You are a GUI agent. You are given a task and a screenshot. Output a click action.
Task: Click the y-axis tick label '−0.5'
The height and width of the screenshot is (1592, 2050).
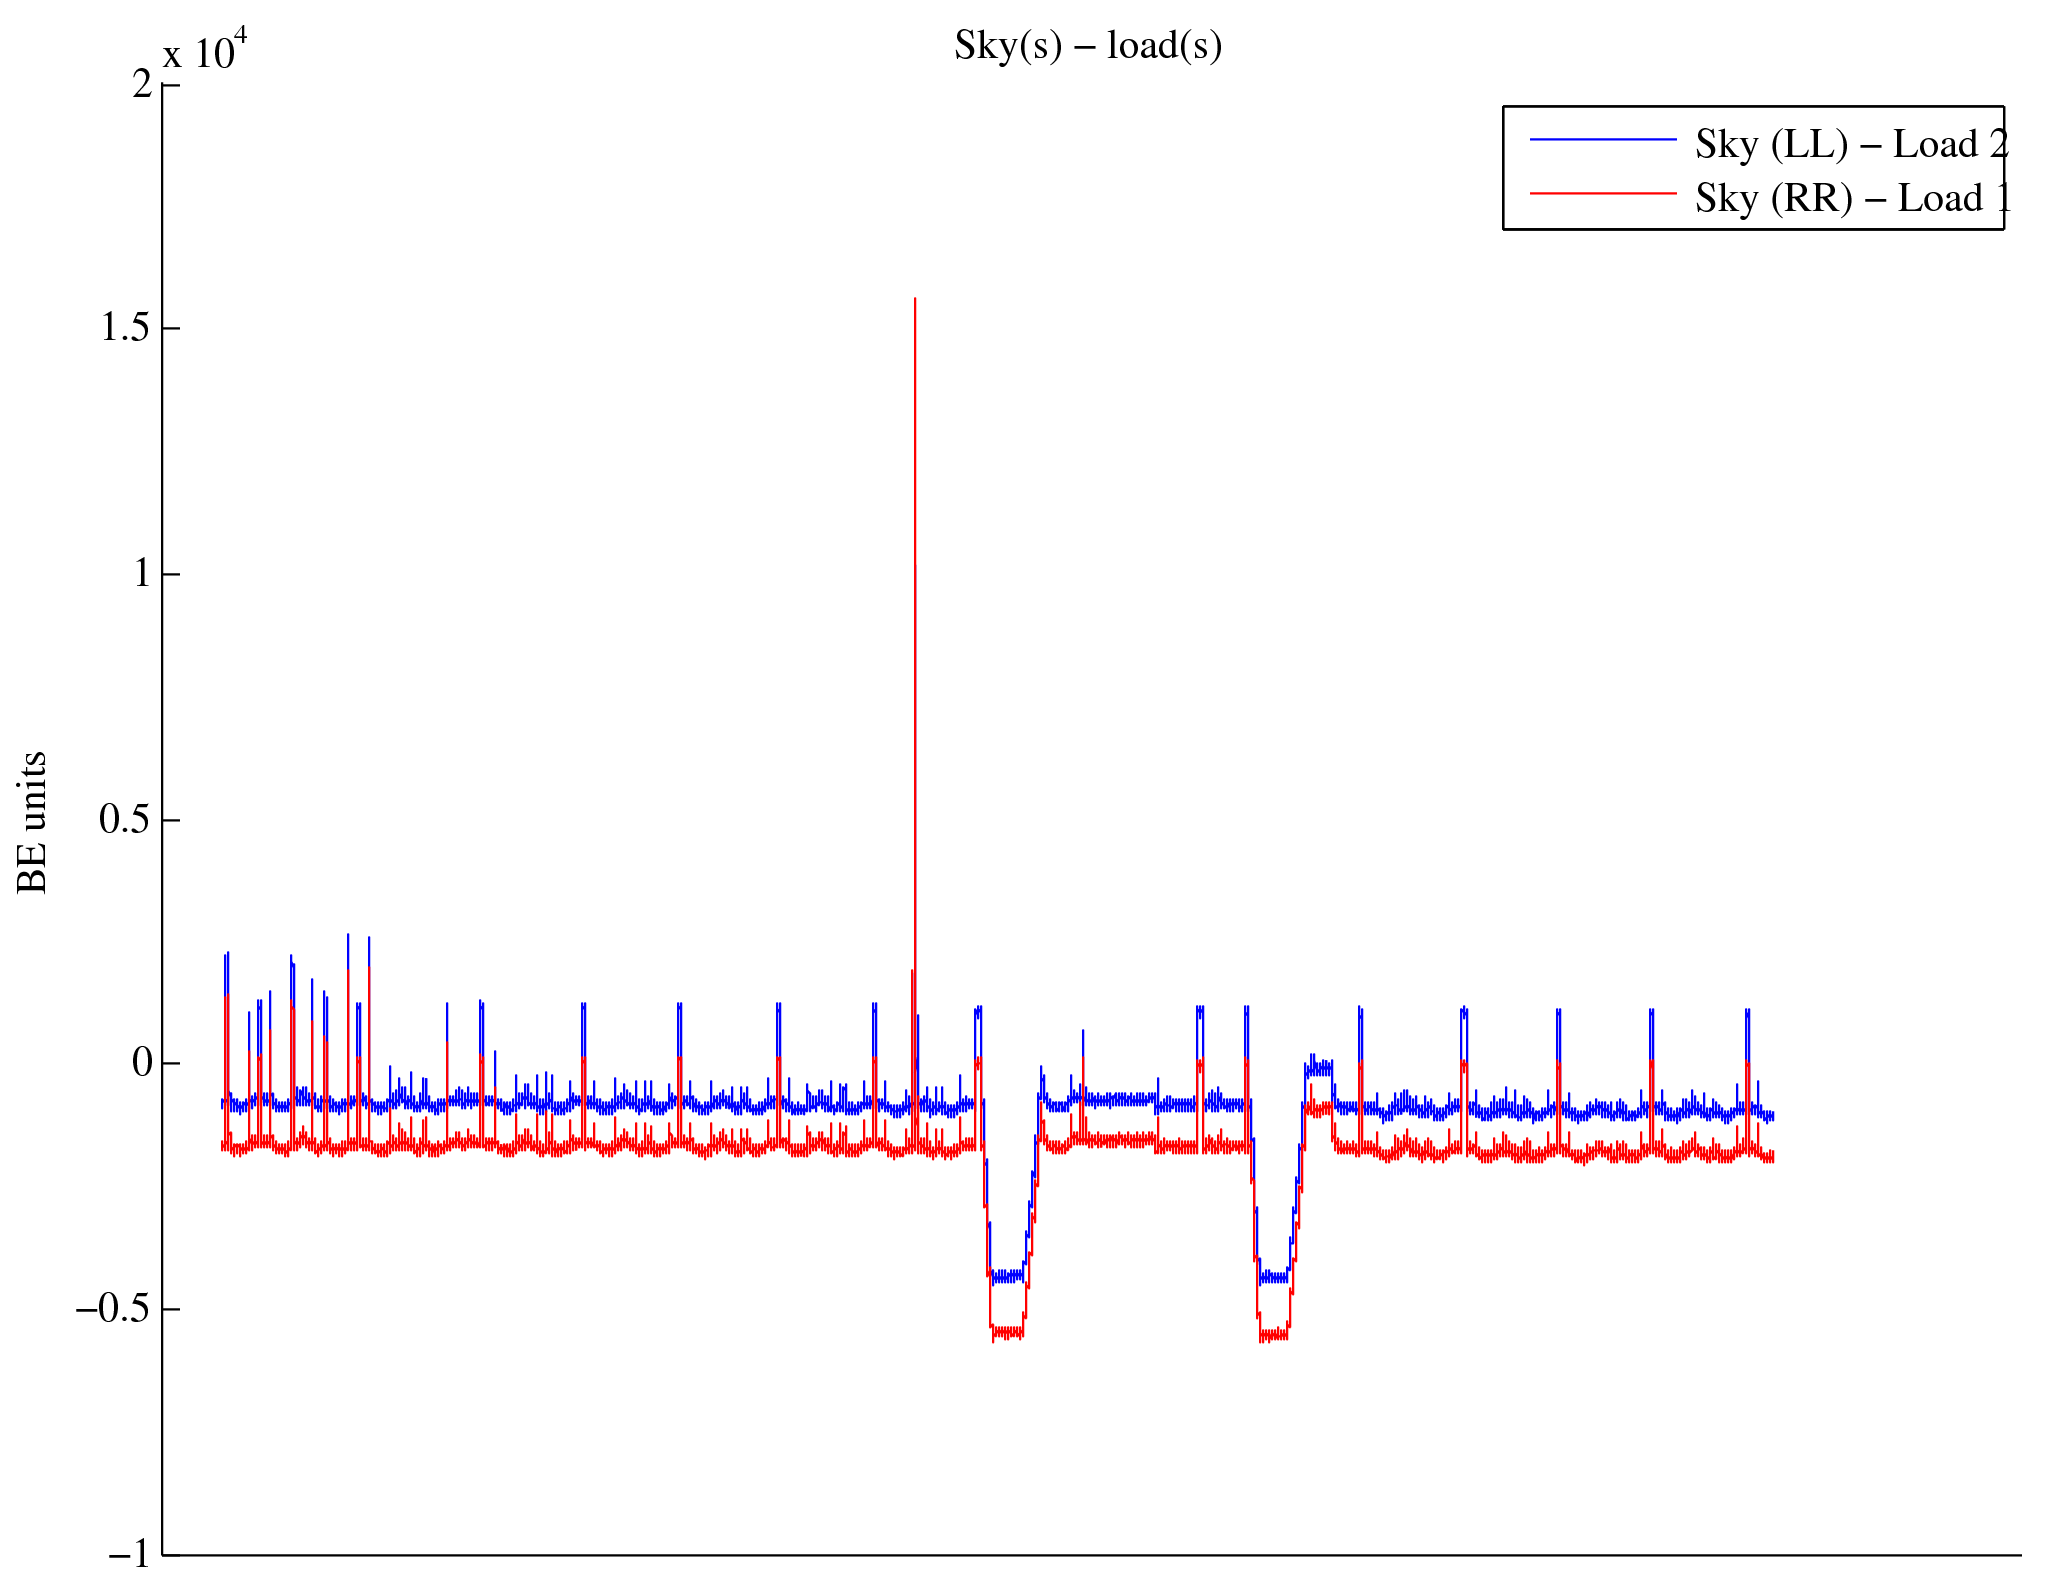[114, 1308]
